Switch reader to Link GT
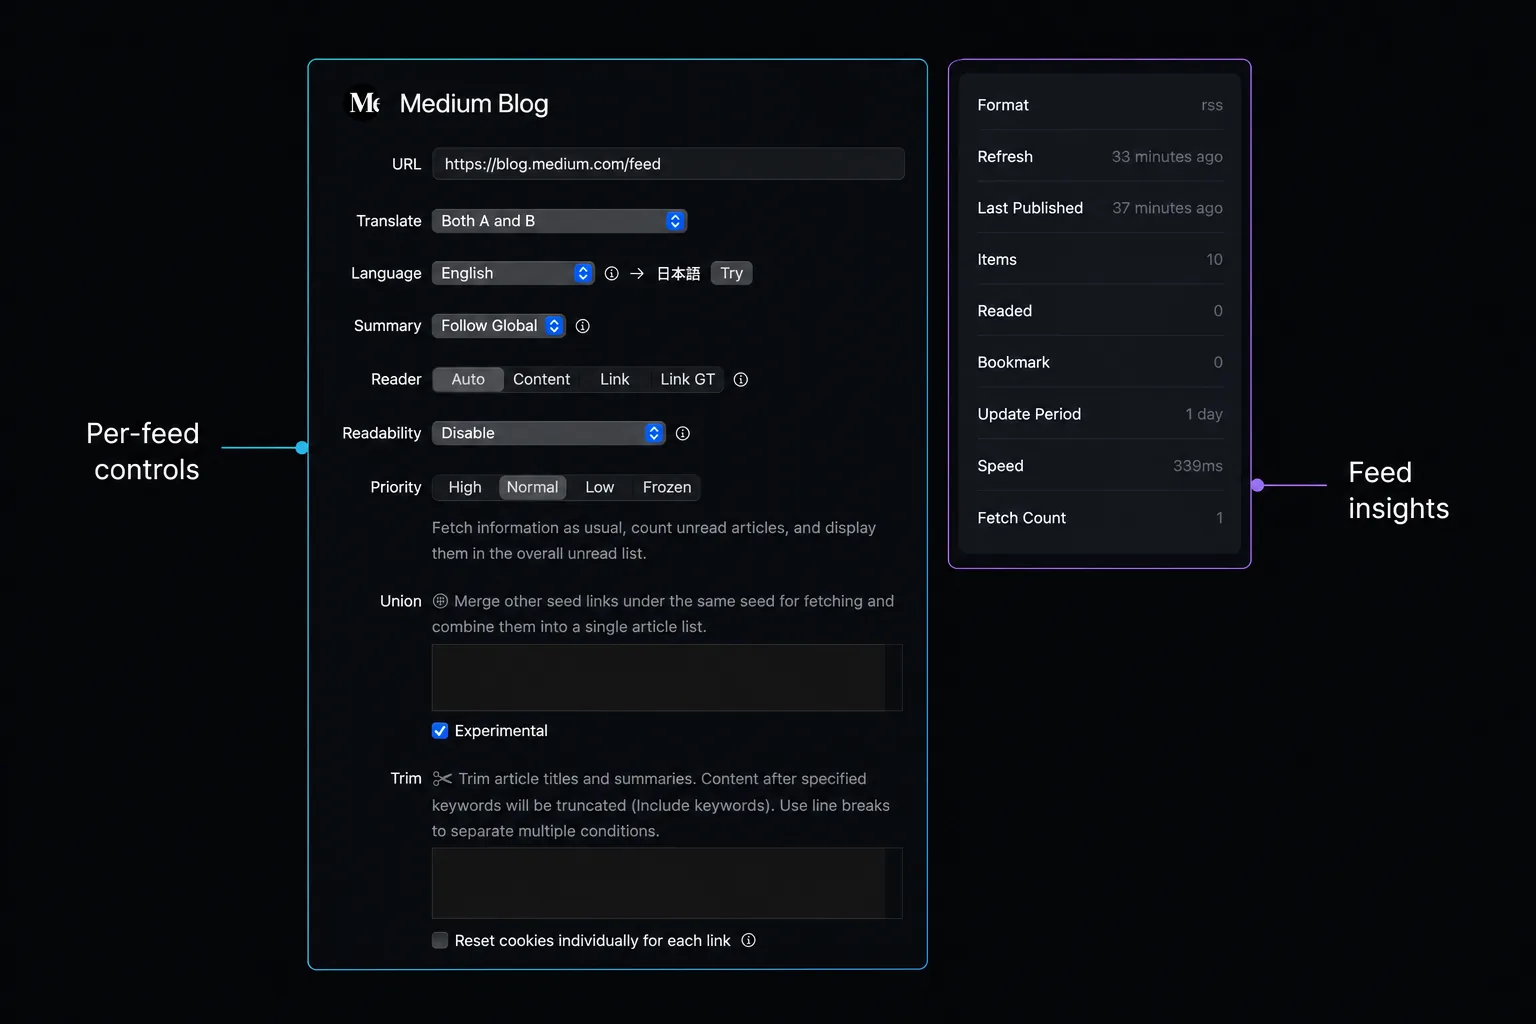Screen dimensions: 1536x1024 tap(688, 379)
